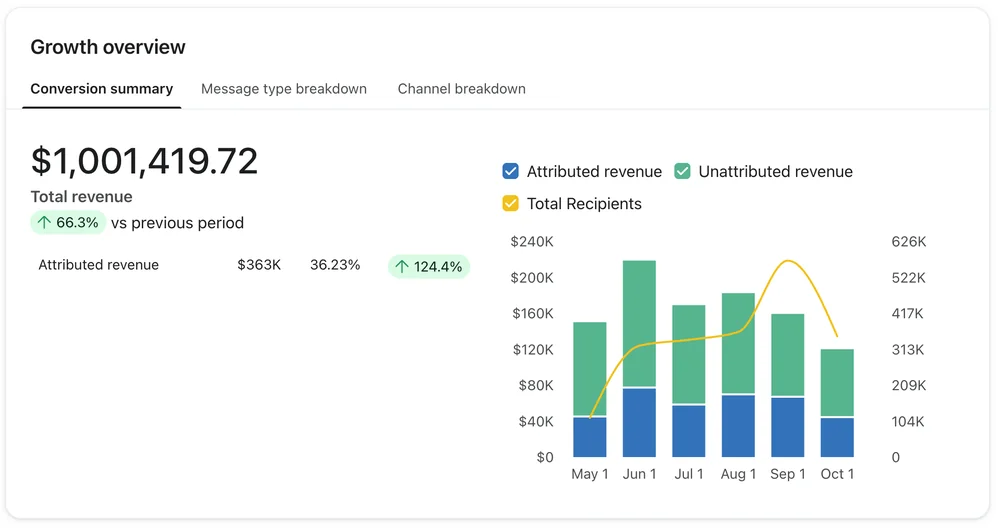
Task: Click the Total Recipients legend label
Action: 584,203
